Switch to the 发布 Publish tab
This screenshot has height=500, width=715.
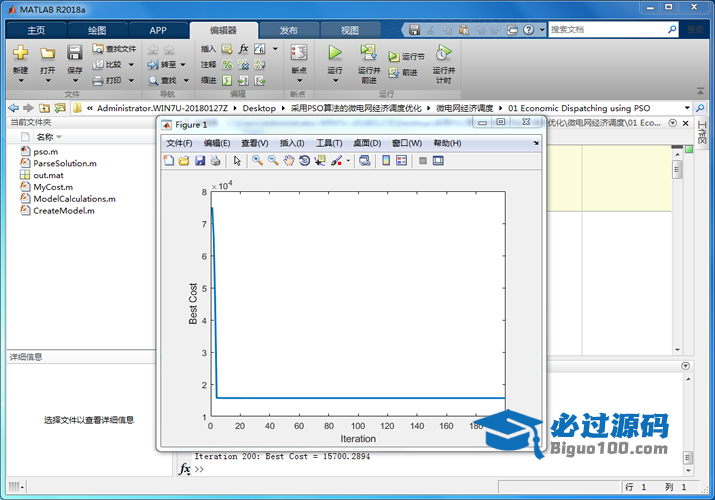288,31
